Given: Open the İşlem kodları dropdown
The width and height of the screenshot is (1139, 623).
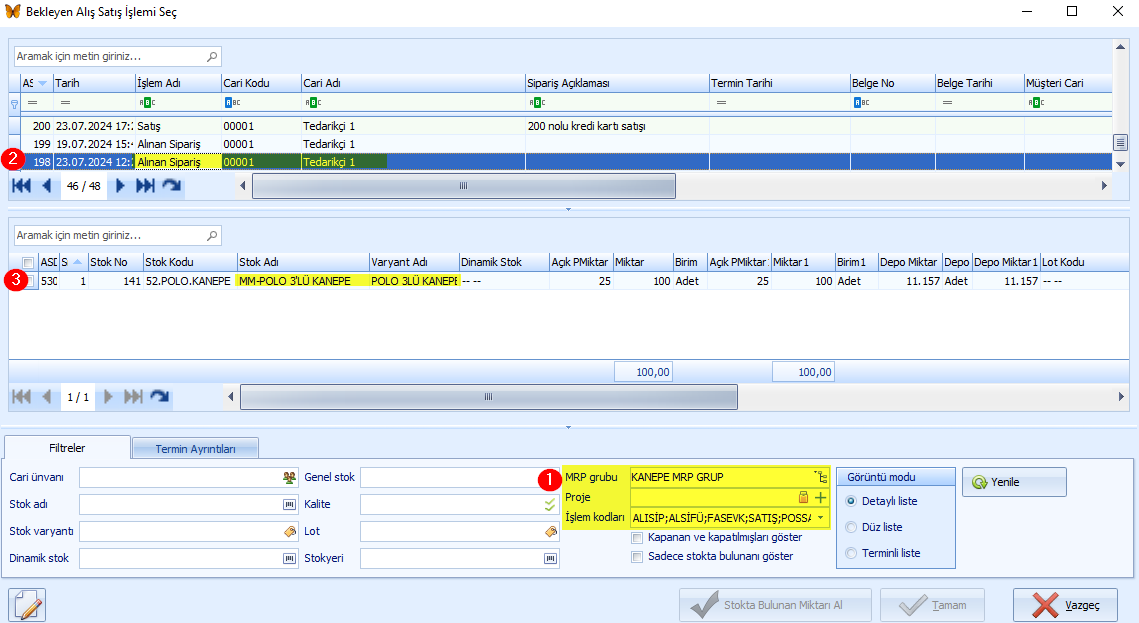Looking at the screenshot, I should pyautogui.click(x=821, y=518).
